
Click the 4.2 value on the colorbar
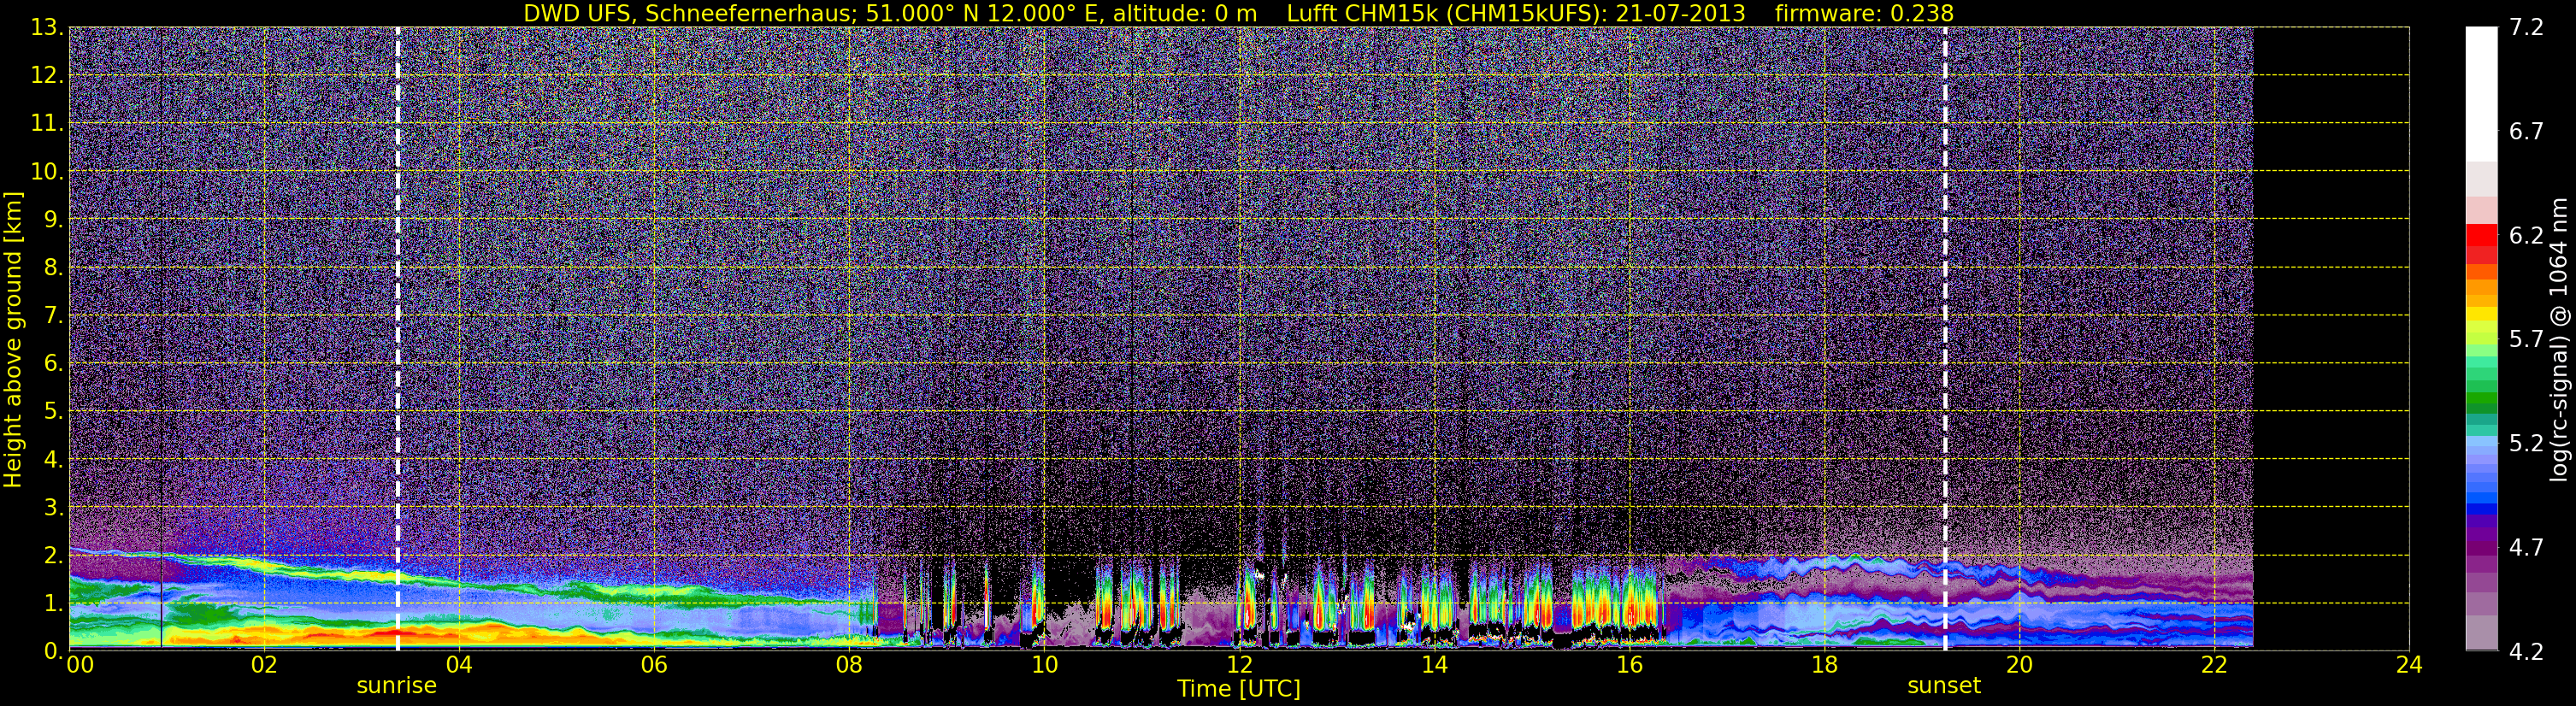click(x=2526, y=652)
